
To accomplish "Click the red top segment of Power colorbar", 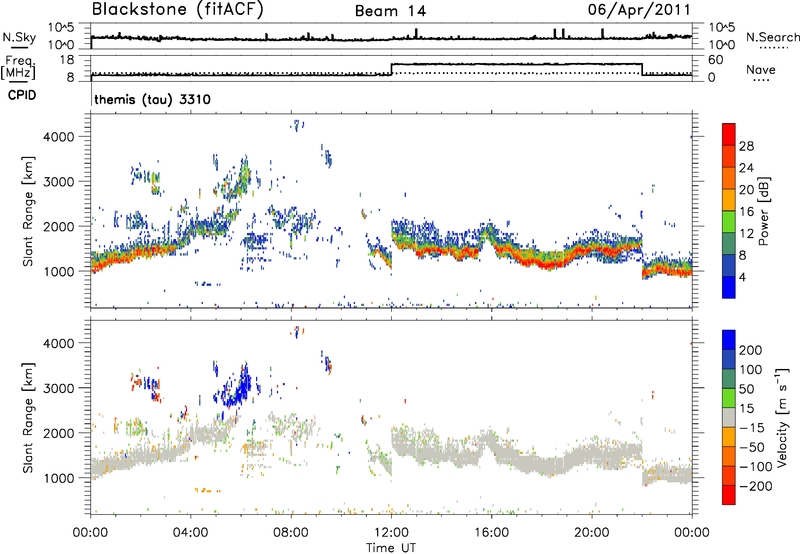I will (x=729, y=134).
